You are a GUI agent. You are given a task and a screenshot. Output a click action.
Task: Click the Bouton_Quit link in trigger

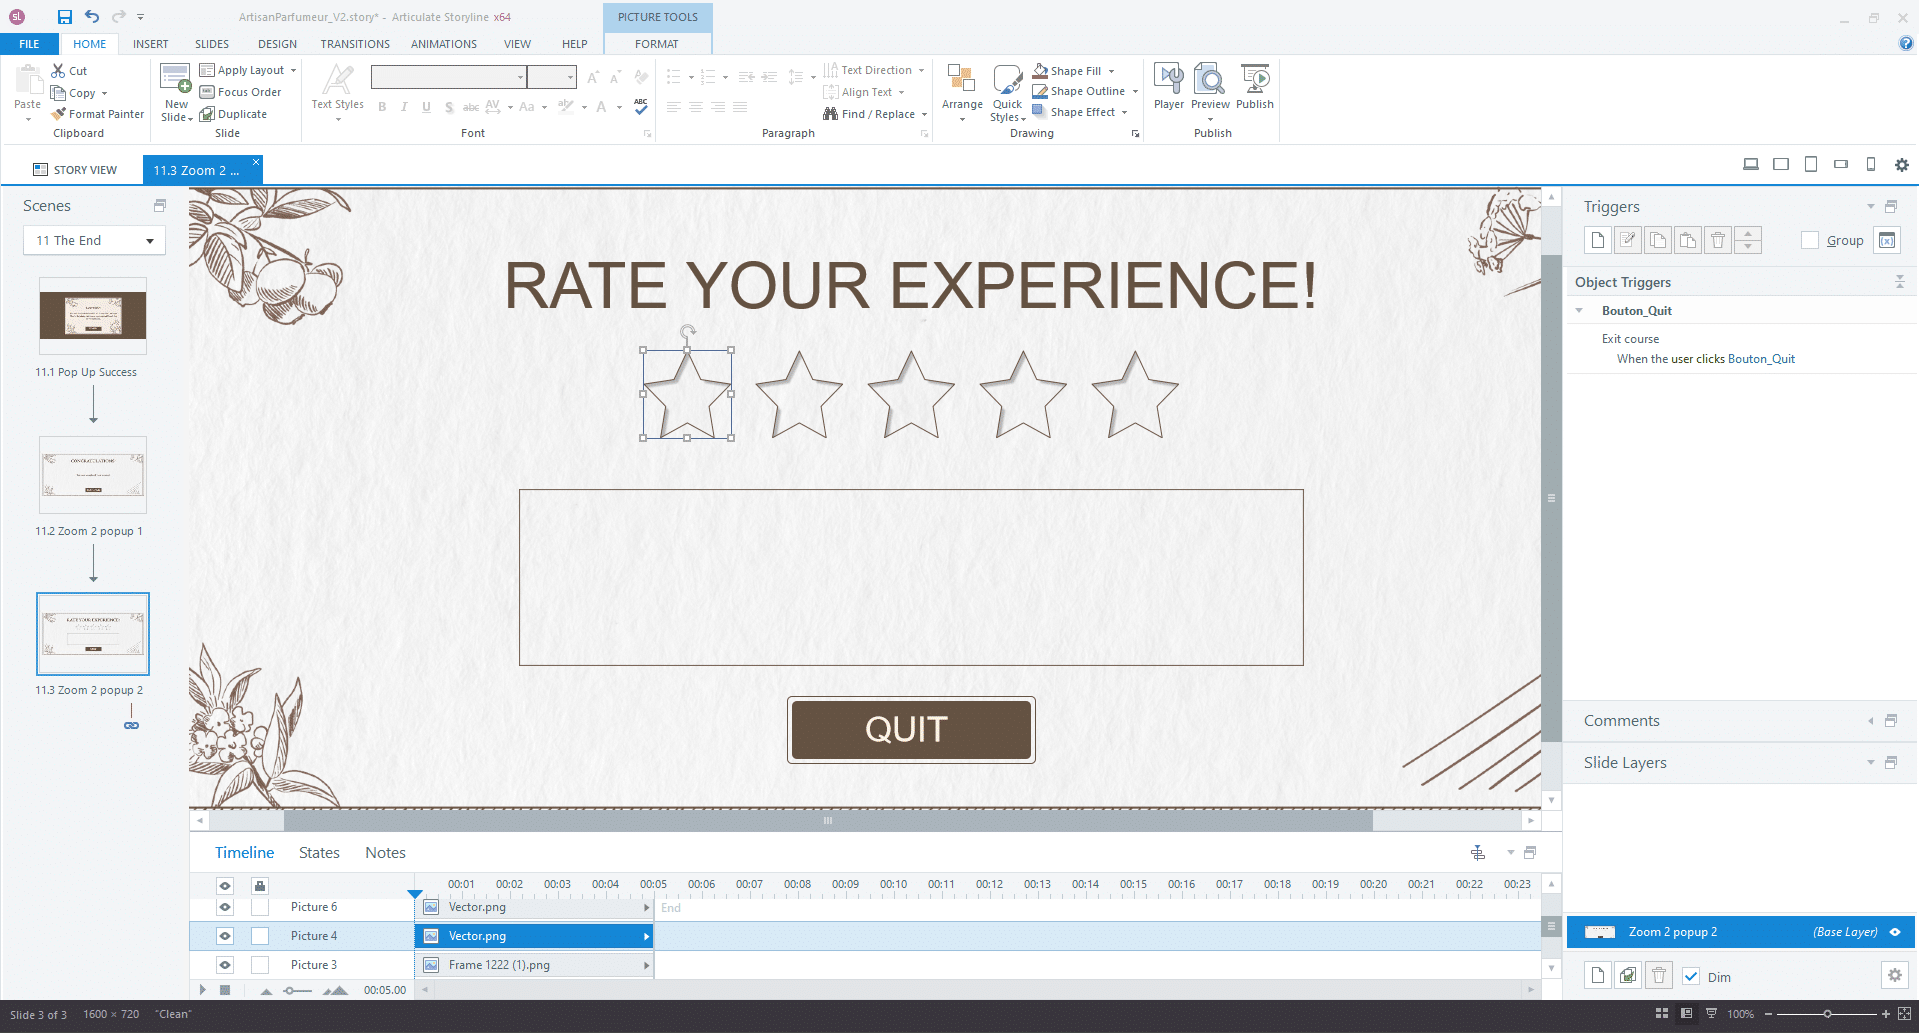click(x=1761, y=359)
